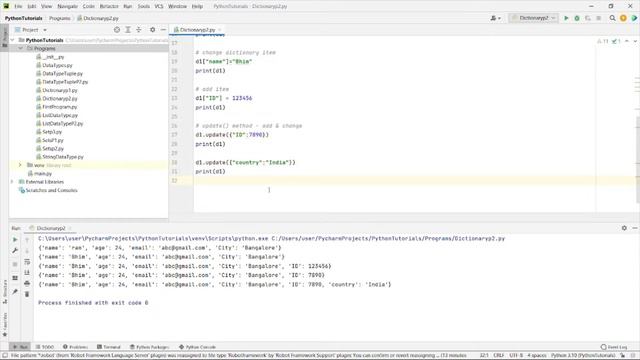Start debugging with the green bug icon

(x=577, y=18)
